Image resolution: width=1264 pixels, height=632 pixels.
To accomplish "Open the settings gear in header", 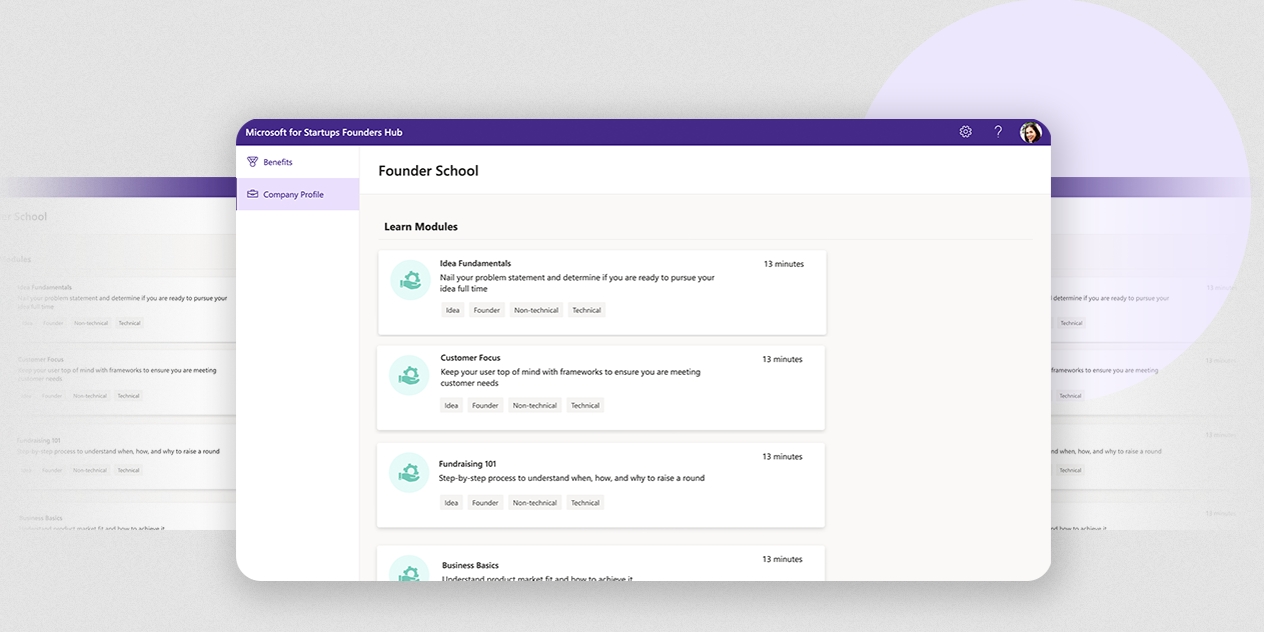I will pyautogui.click(x=965, y=132).
